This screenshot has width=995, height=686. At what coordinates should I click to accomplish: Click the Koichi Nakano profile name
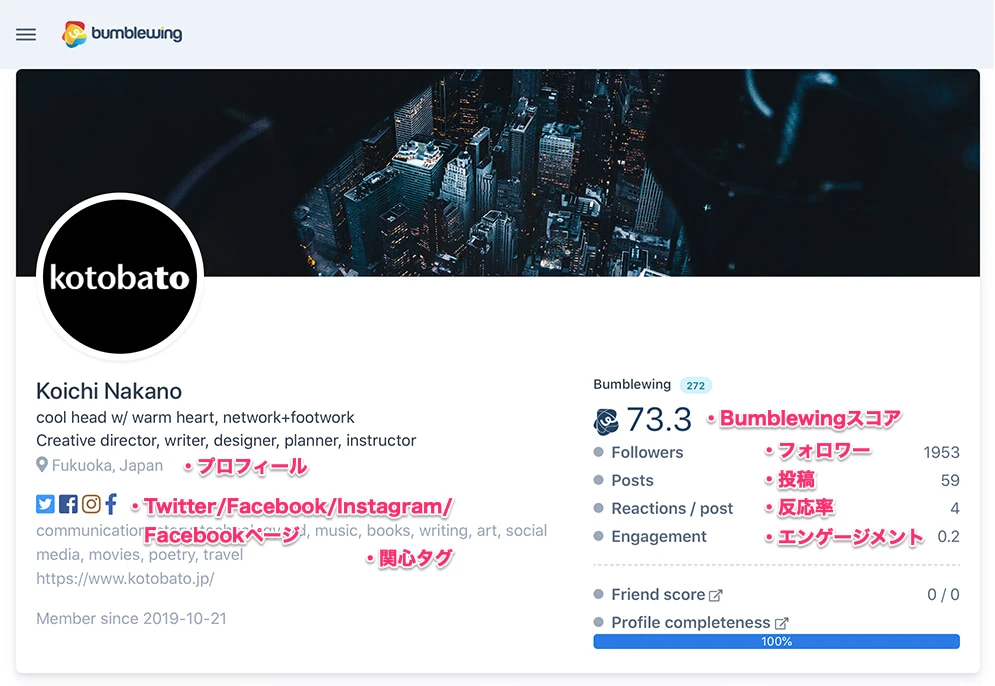pos(109,391)
